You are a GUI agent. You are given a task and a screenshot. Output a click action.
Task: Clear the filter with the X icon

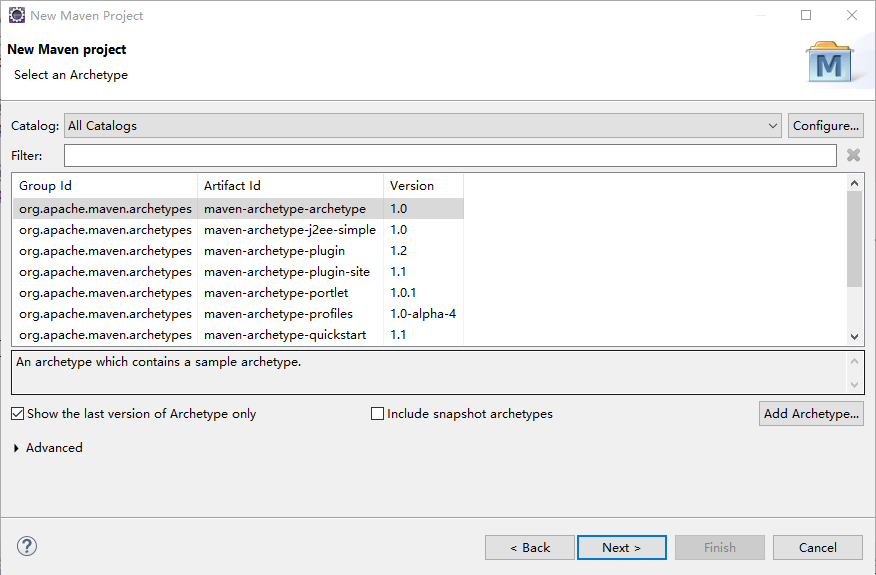click(x=853, y=155)
